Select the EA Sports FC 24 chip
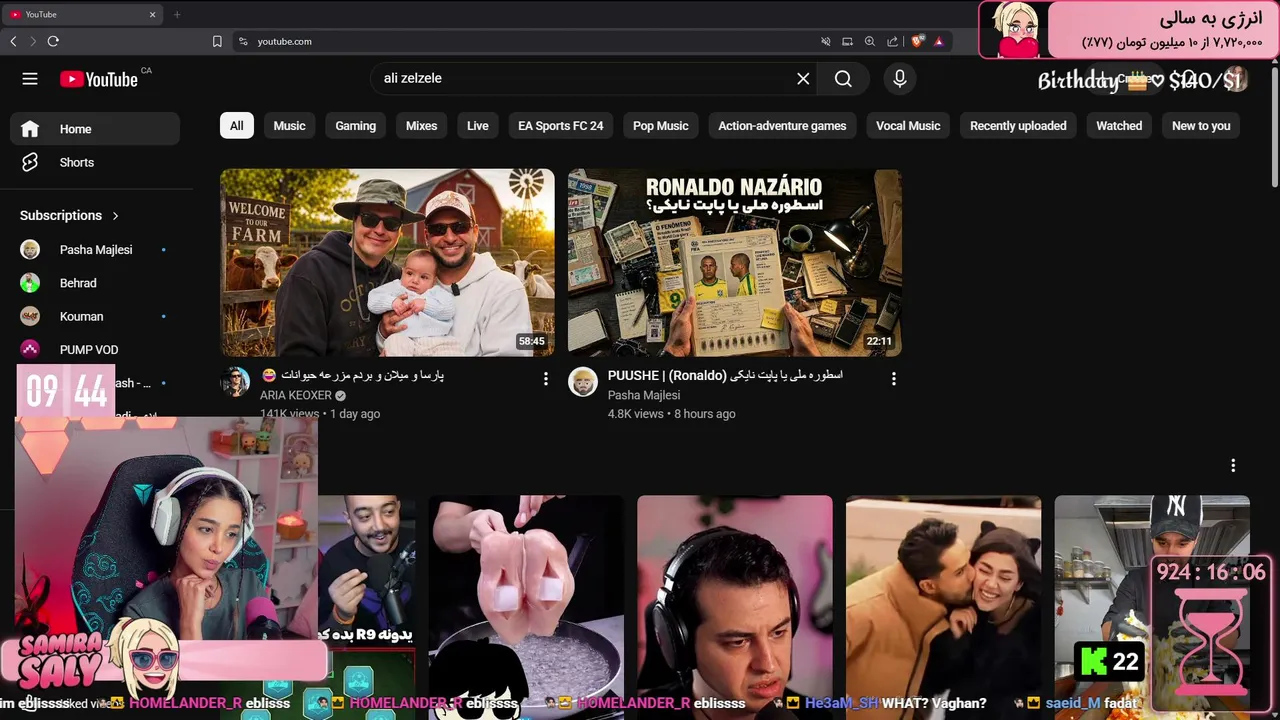Viewport: 1280px width, 720px height. tap(561, 126)
